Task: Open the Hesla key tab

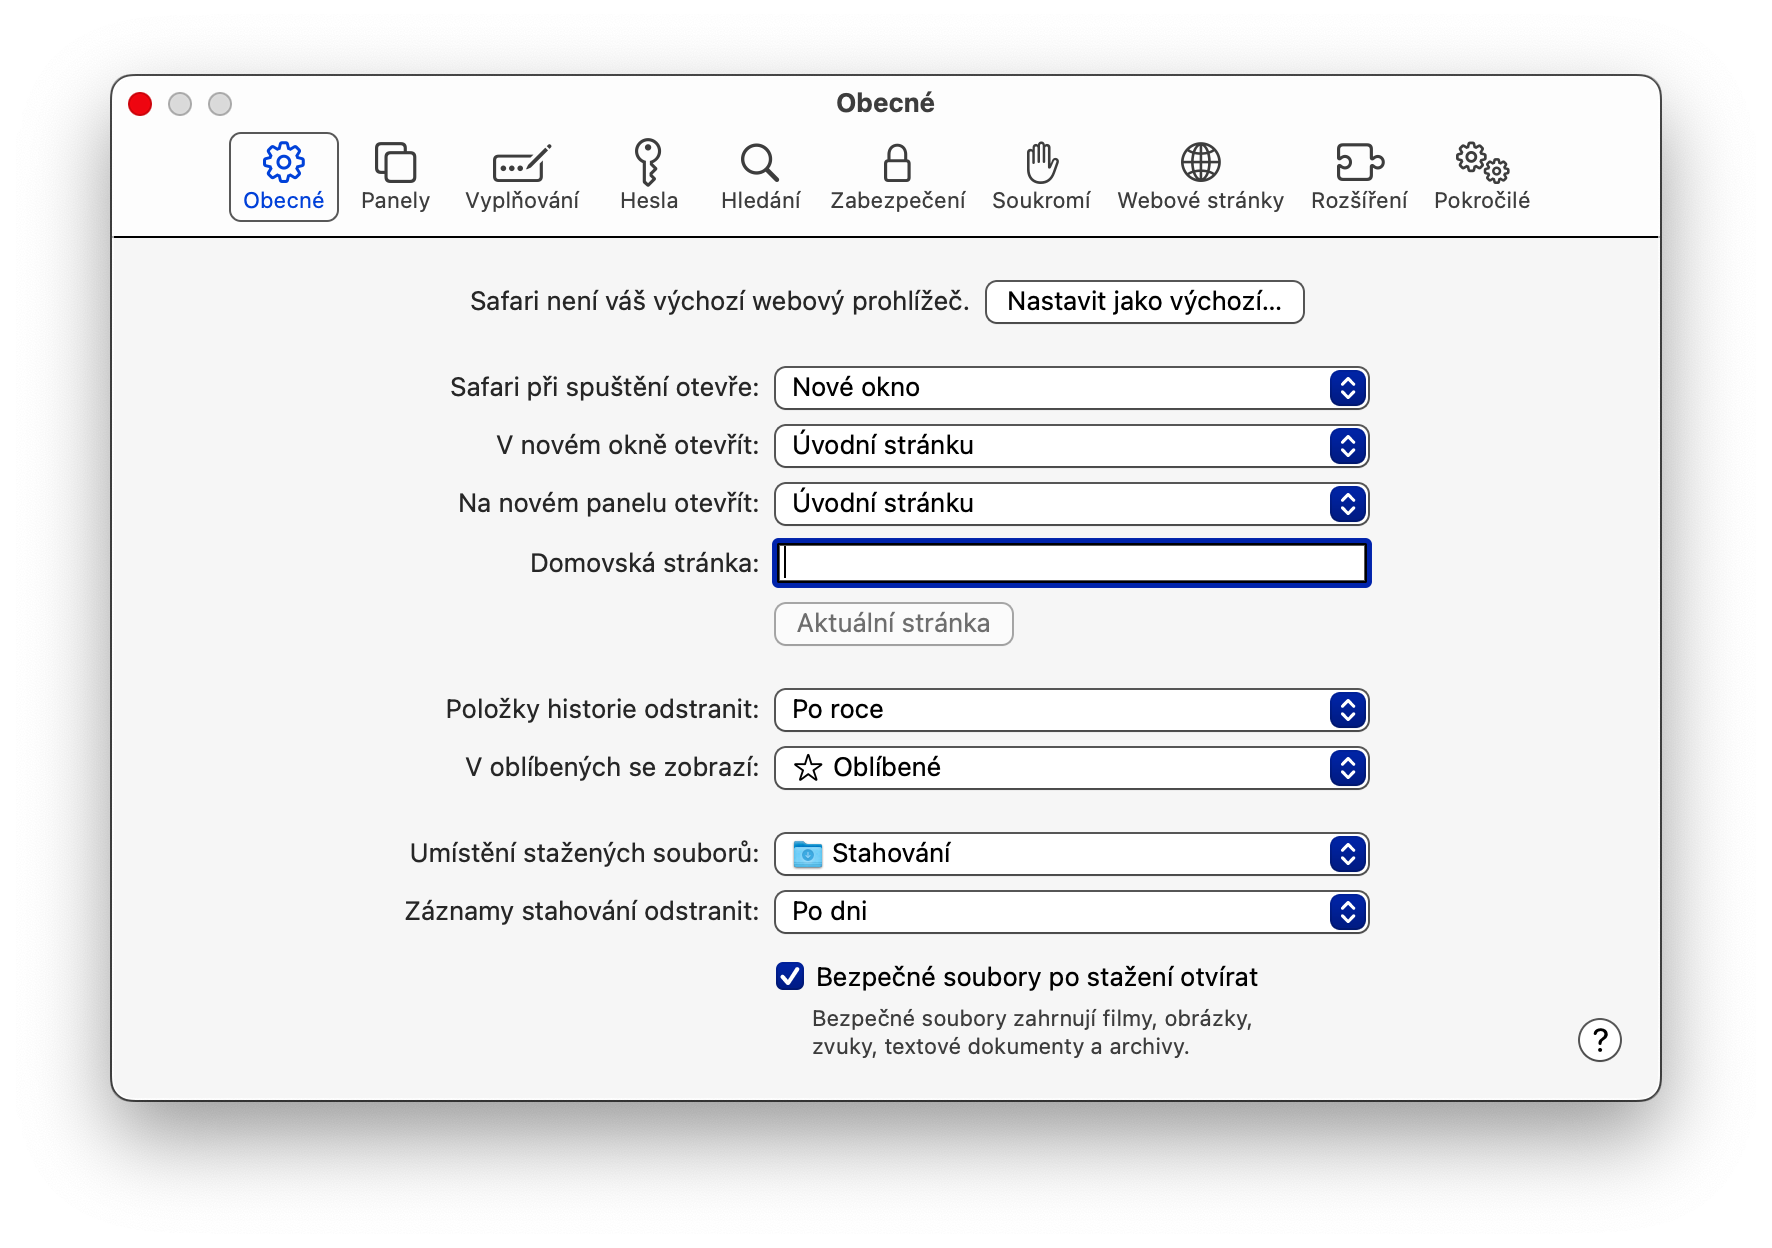Action: pyautogui.click(x=649, y=177)
